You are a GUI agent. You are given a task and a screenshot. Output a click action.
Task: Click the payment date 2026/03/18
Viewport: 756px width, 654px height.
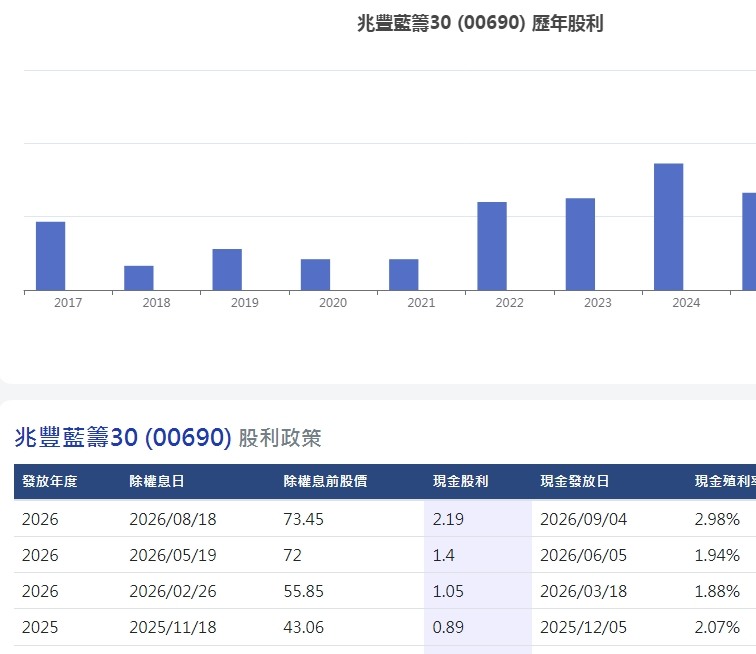pos(583,591)
